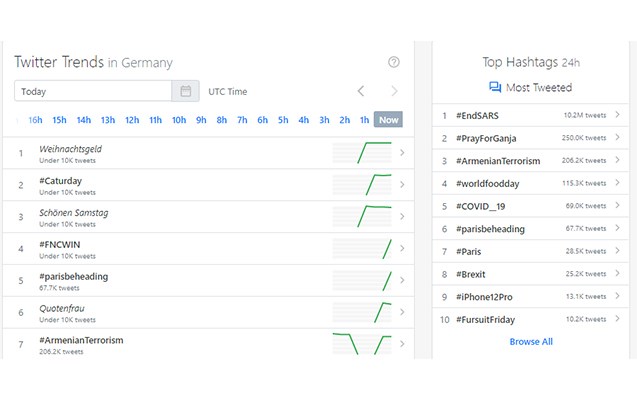Select the 5h time tab

pos(283,120)
